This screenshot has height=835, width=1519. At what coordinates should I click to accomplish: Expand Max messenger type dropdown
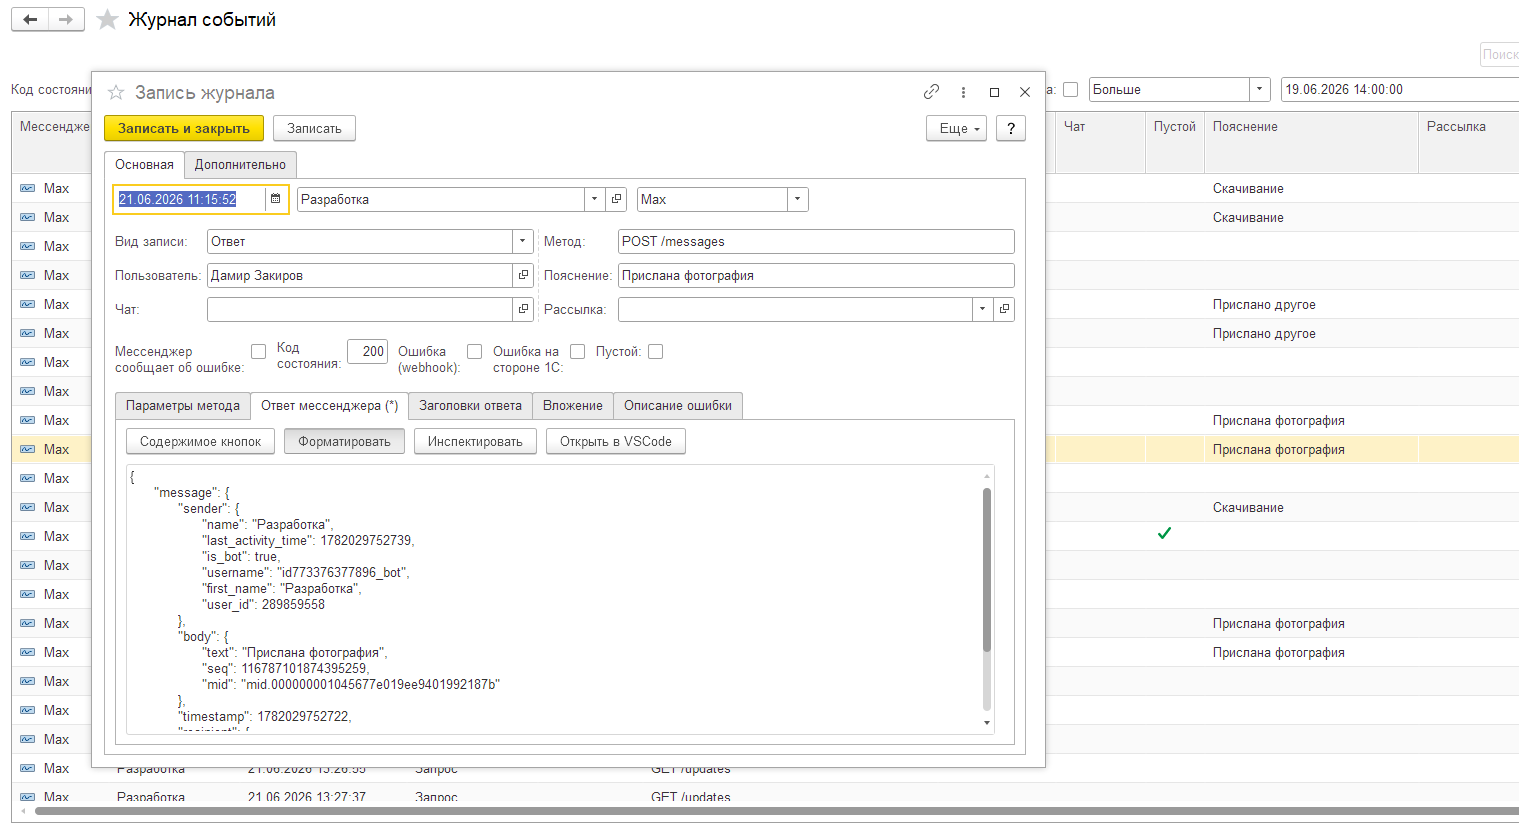click(797, 199)
